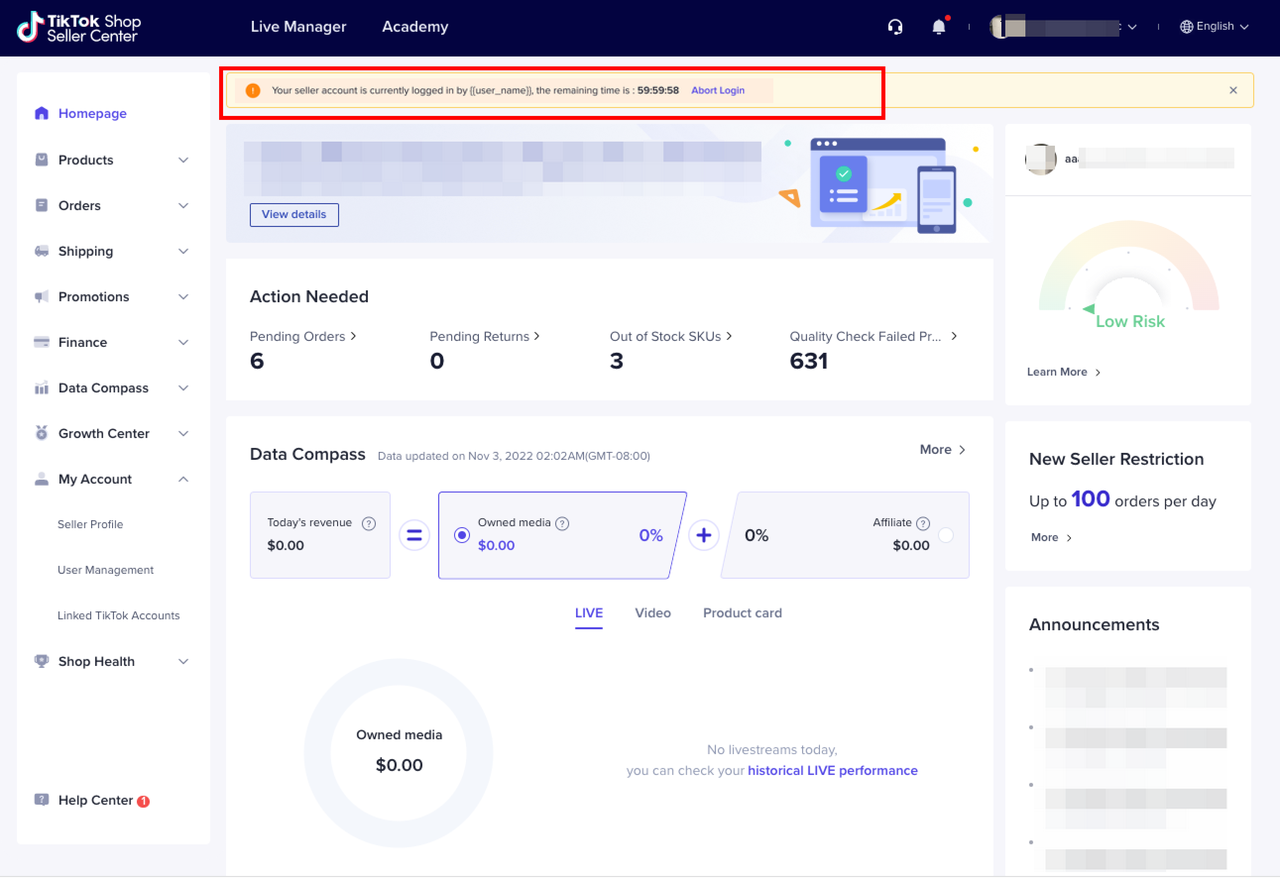Viewport: 1280px width, 878px height.
Task: Select the Owned media radio button
Action: [462, 535]
